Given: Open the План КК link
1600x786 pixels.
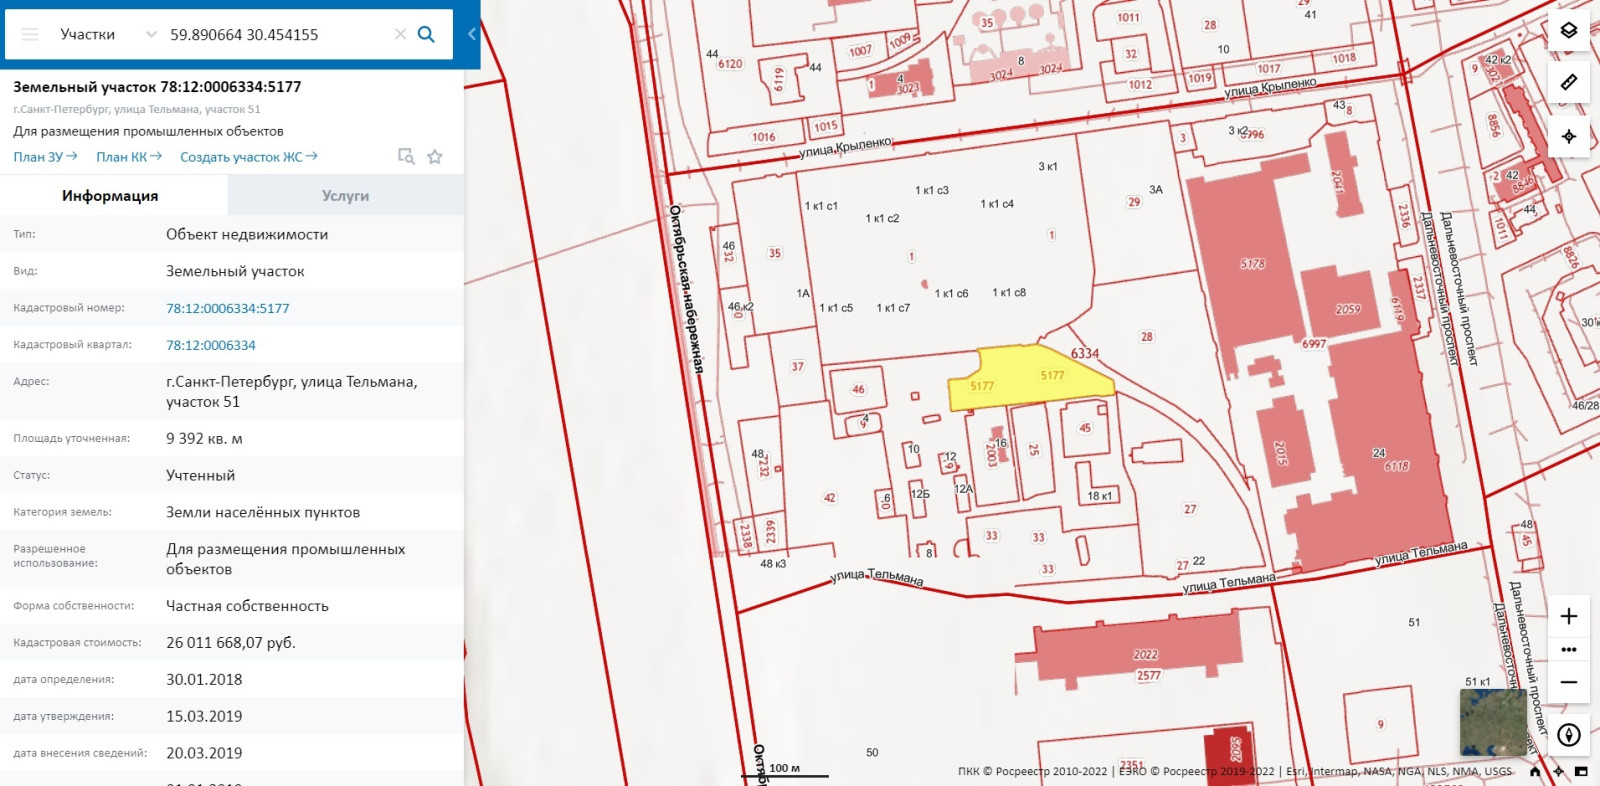Looking at the screenshot, I should [129, 157].
